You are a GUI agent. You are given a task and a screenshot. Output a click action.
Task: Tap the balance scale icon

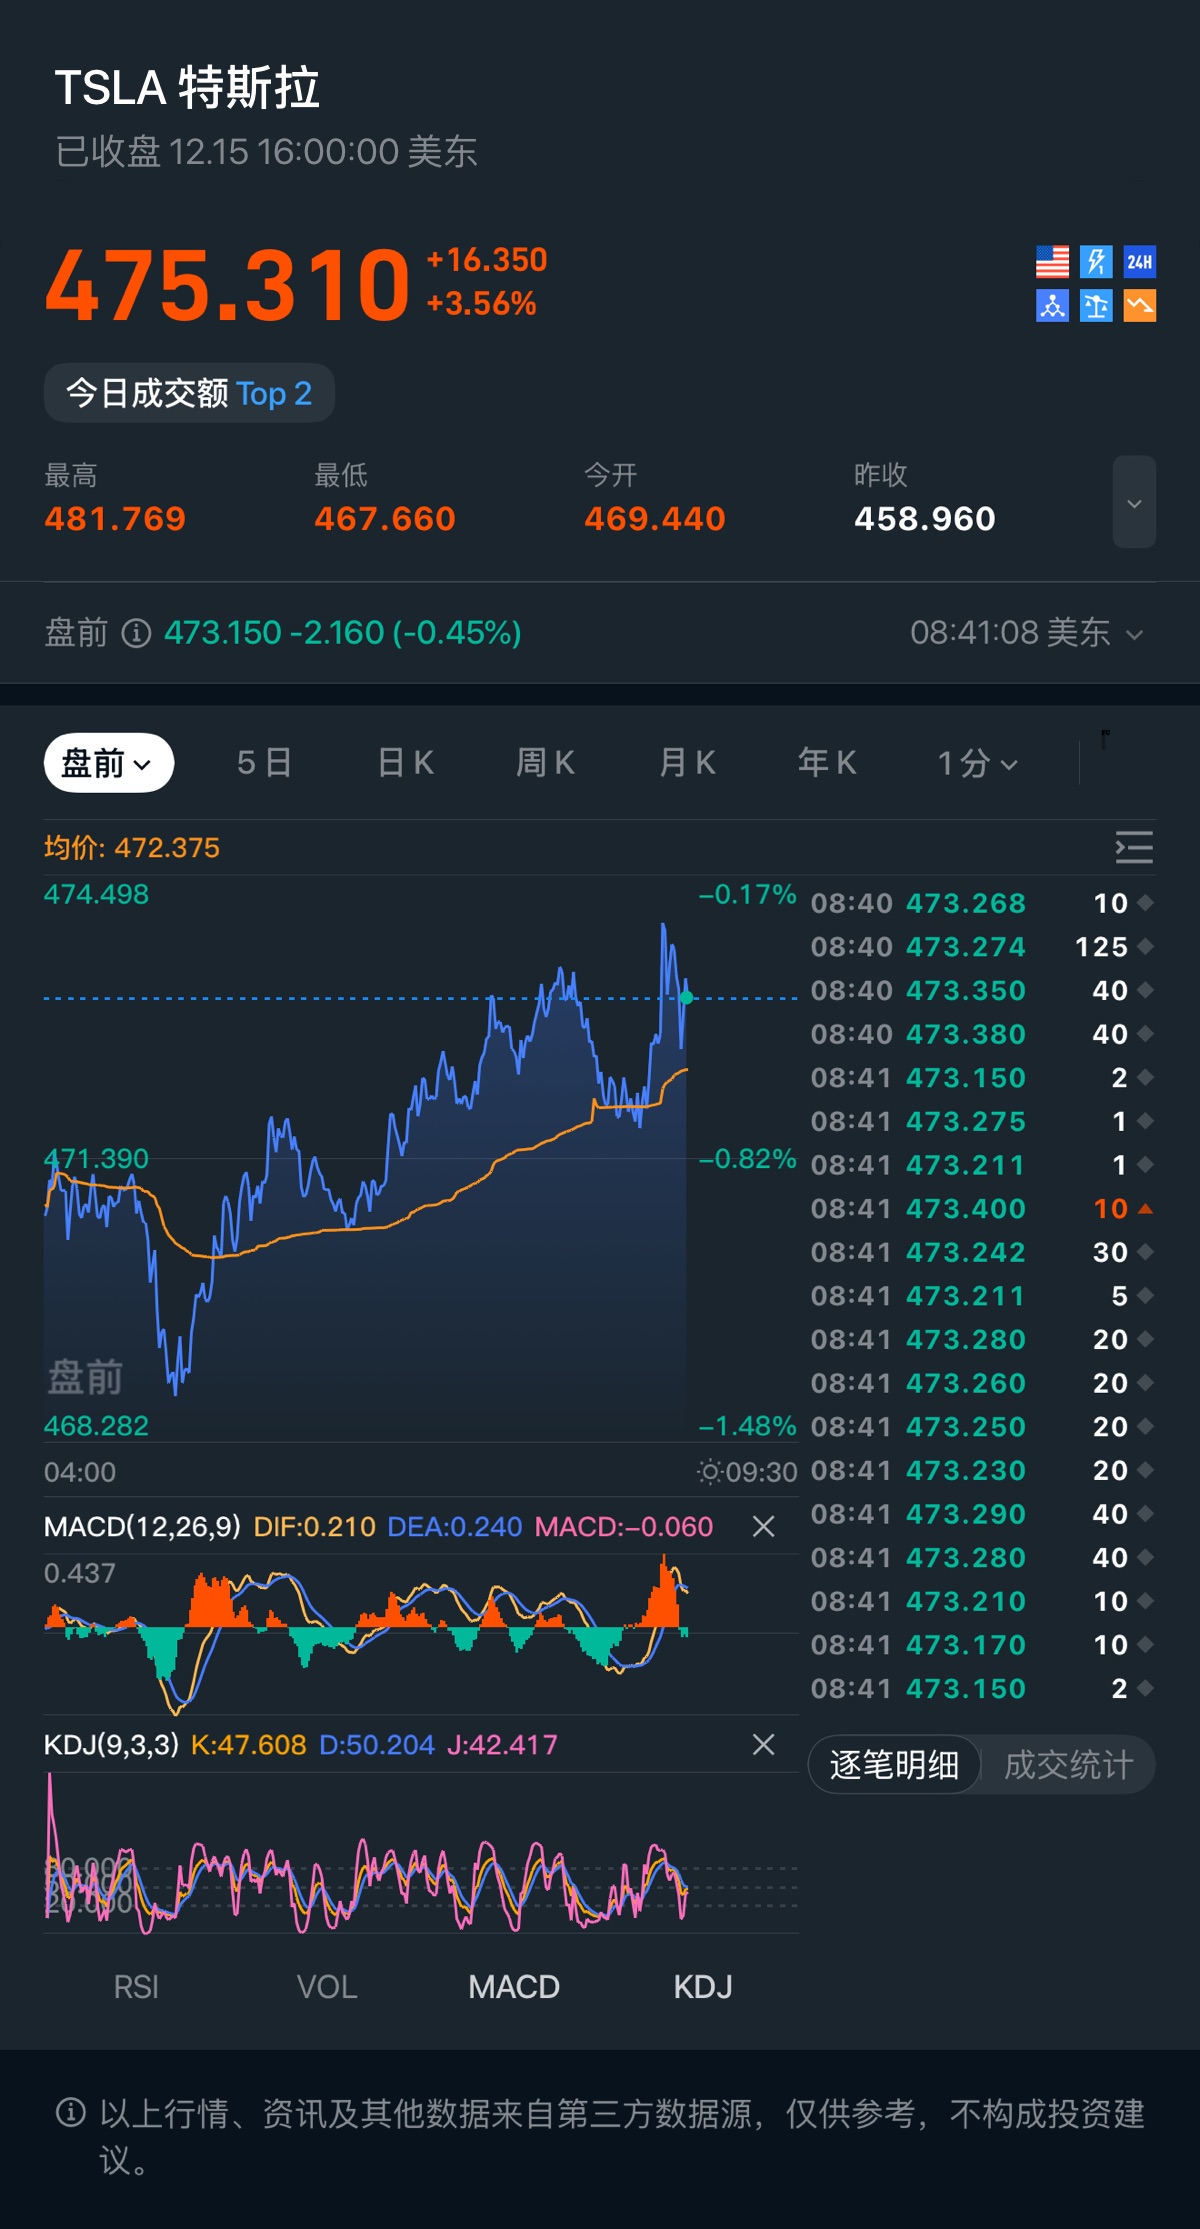tap(1096, 306)
